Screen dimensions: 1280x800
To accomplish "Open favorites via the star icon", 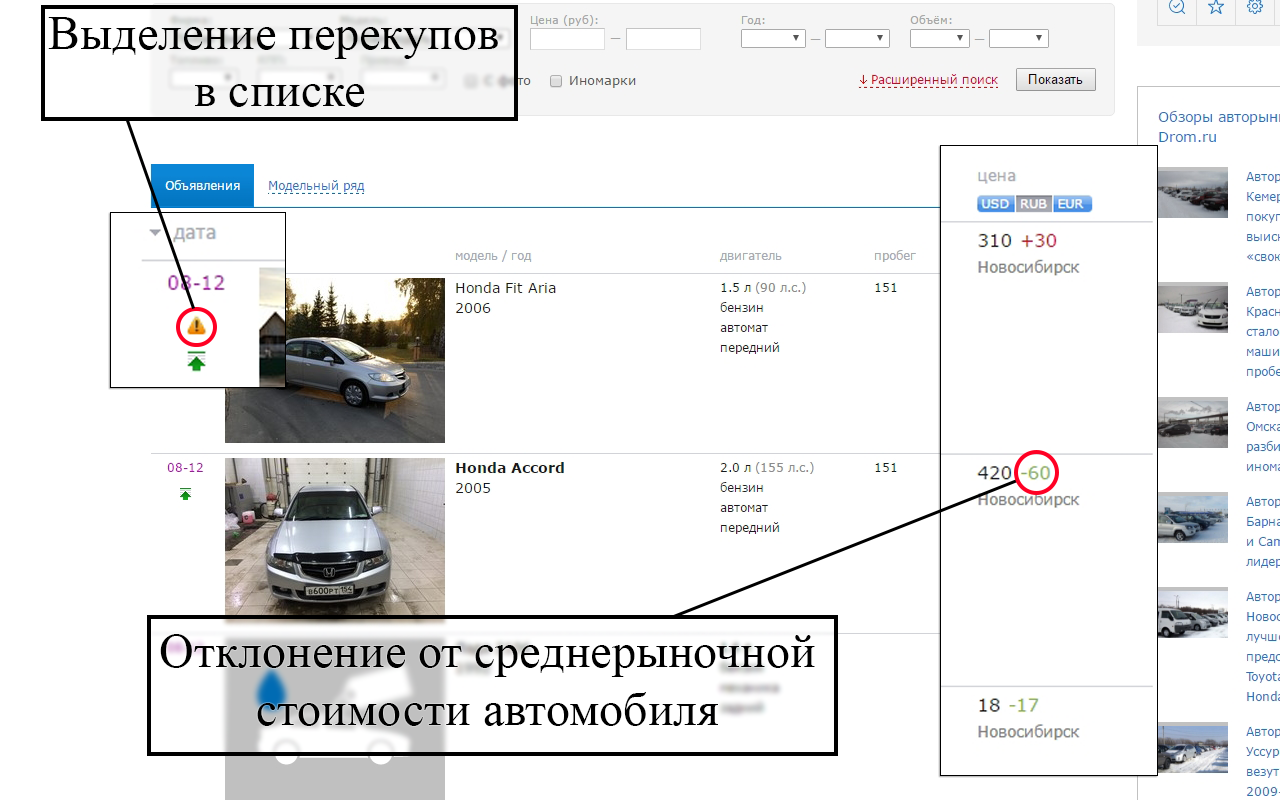I will 1216,6.
